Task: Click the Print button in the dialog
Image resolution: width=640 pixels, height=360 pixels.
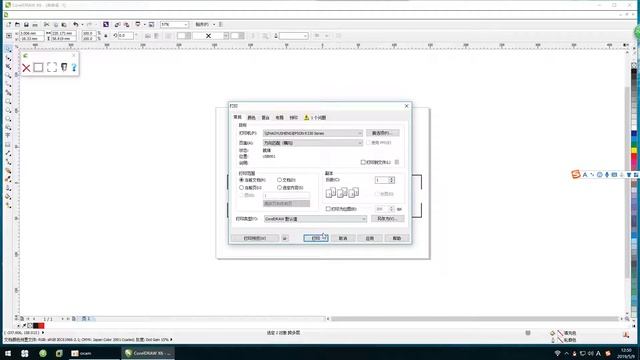Action: click(x=316, y=238)
